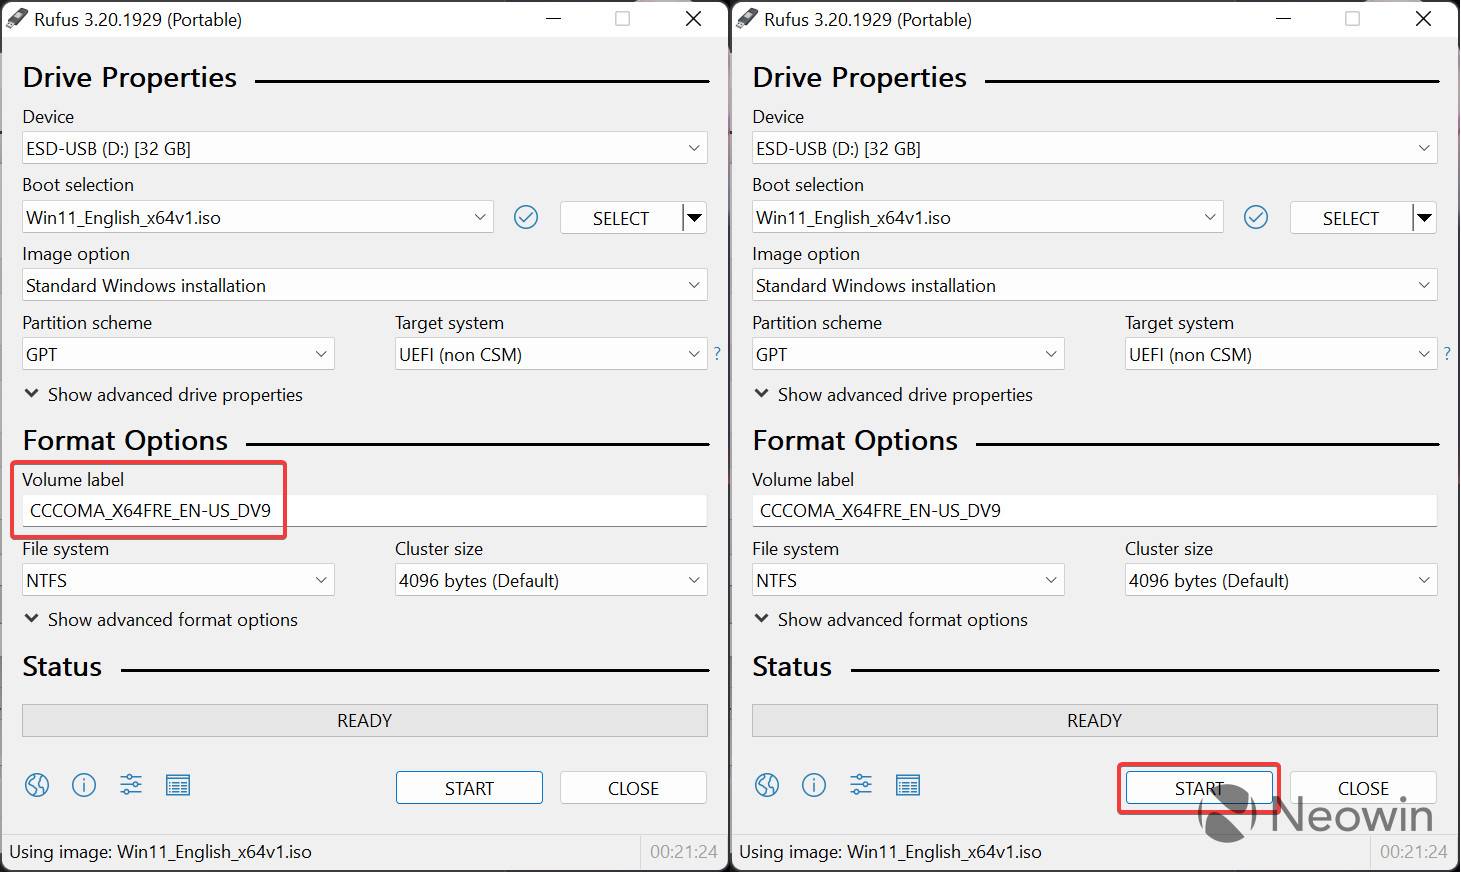Open settings sliders icon in right window
The image size is (1461, 872).
pyautogui.click(x=861, y=786)
